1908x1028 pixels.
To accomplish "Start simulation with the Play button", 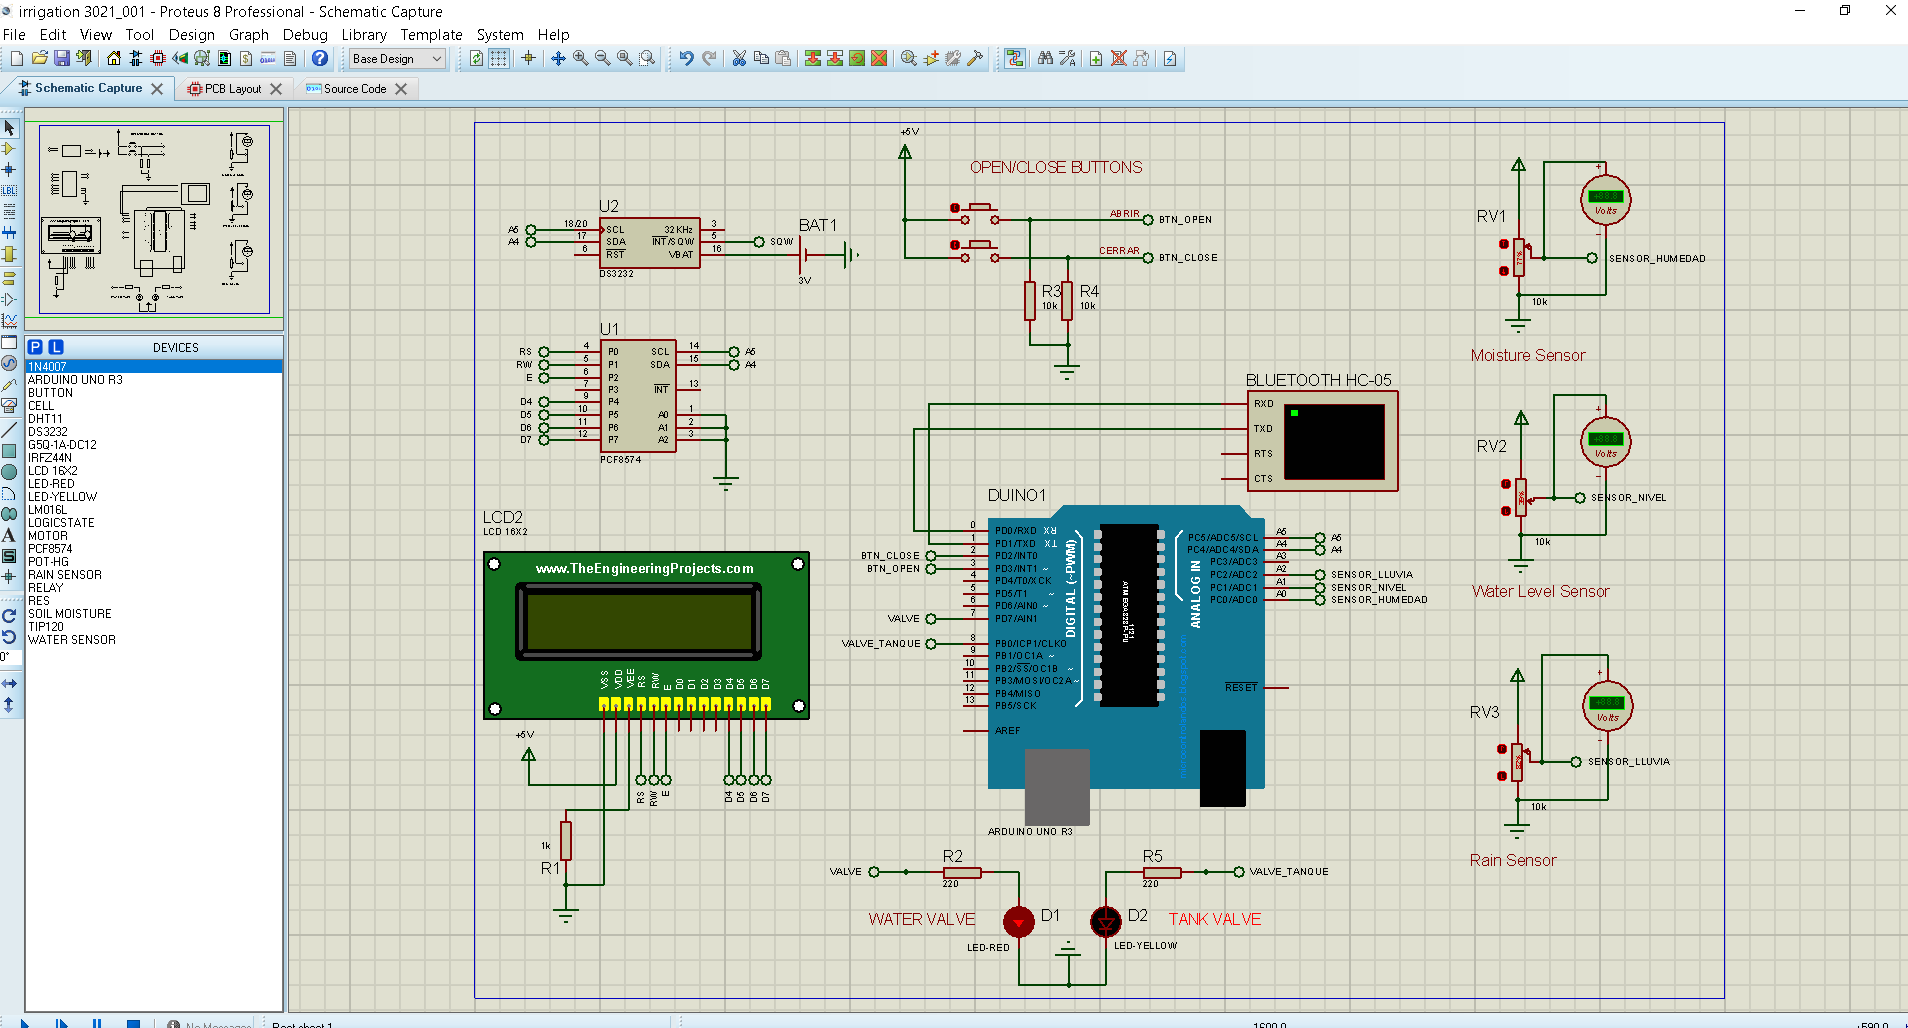I will click(x=26, y=1023).
